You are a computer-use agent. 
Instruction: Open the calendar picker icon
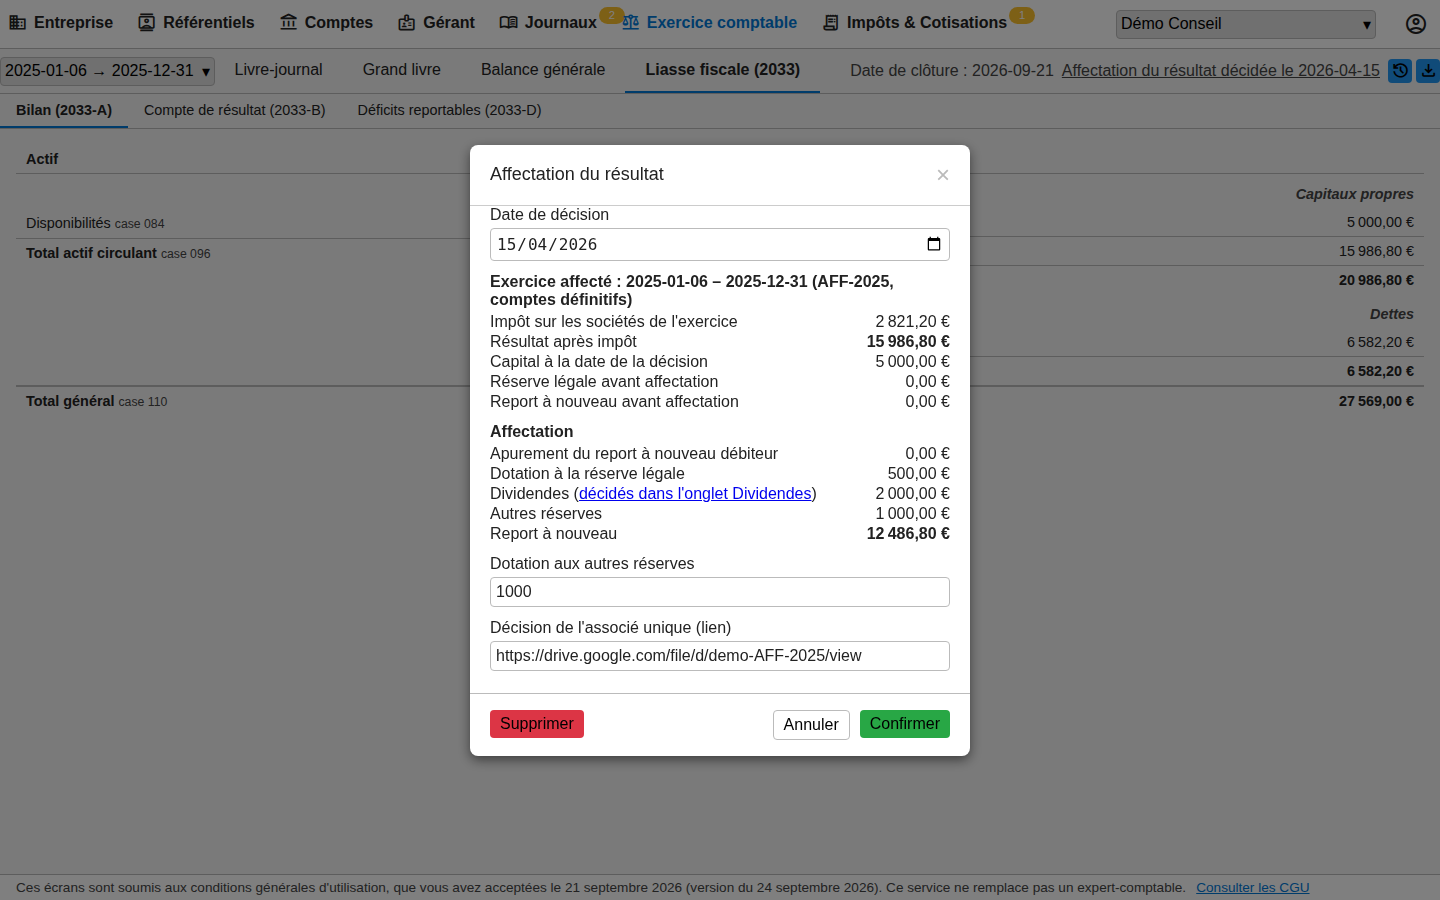point(933,244)
